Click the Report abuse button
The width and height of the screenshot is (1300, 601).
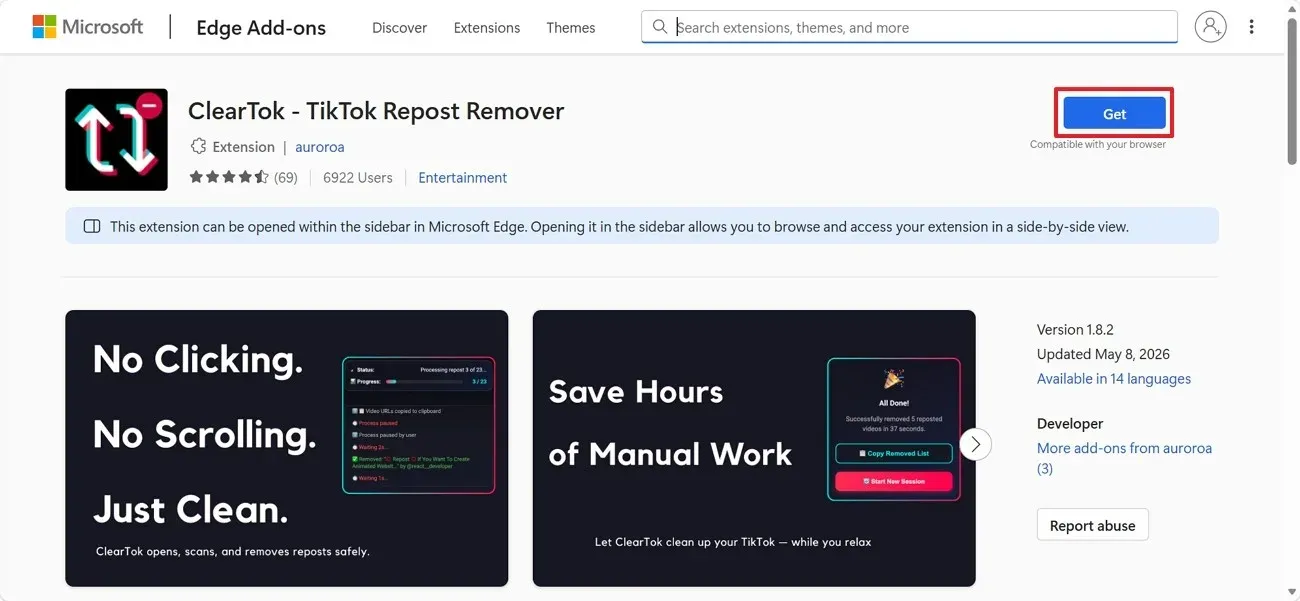pyautogui.click(x=1093, y=525)
